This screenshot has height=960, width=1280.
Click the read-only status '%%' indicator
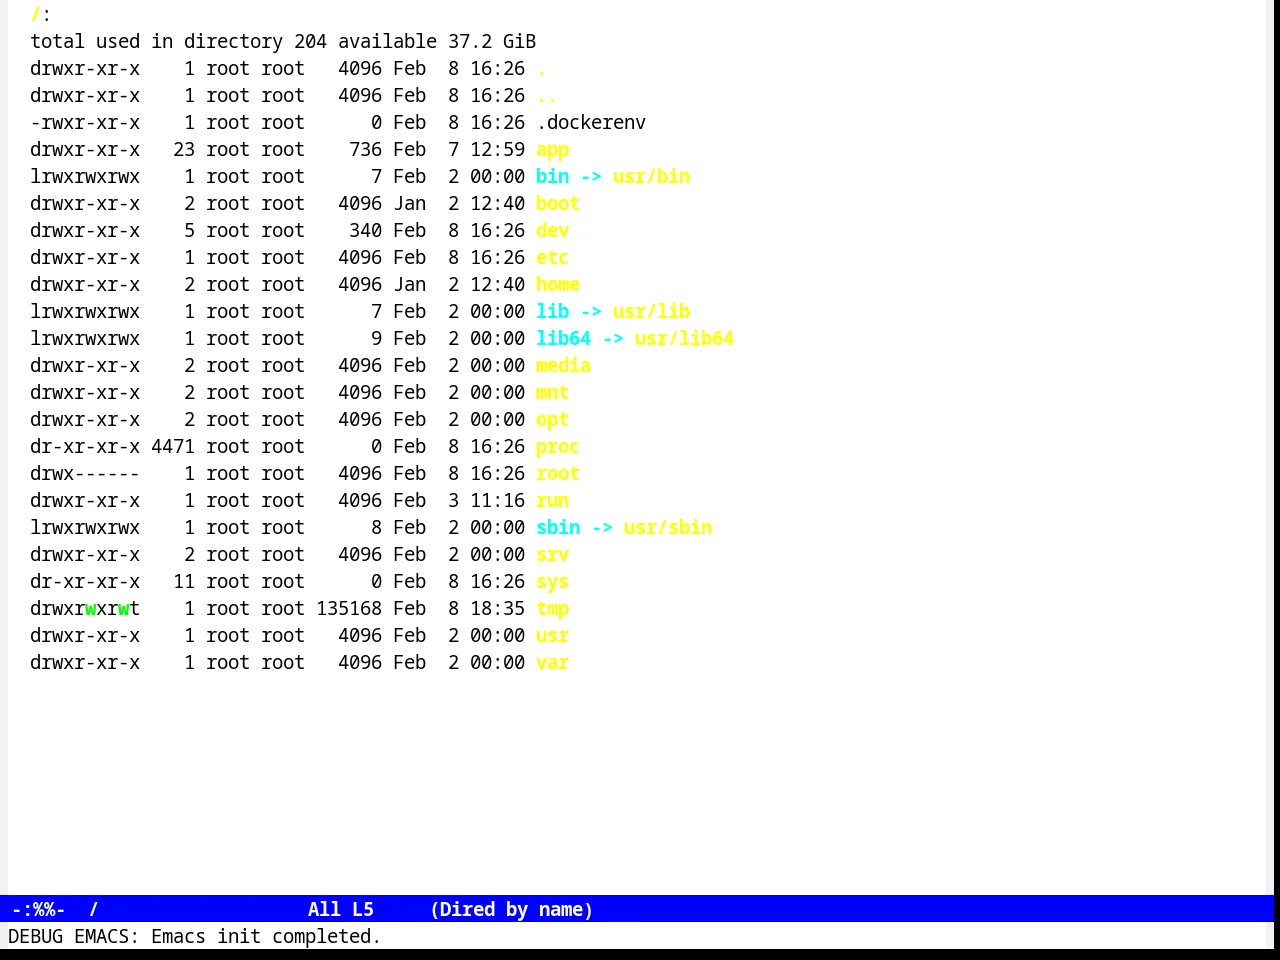tap(44, 909)
